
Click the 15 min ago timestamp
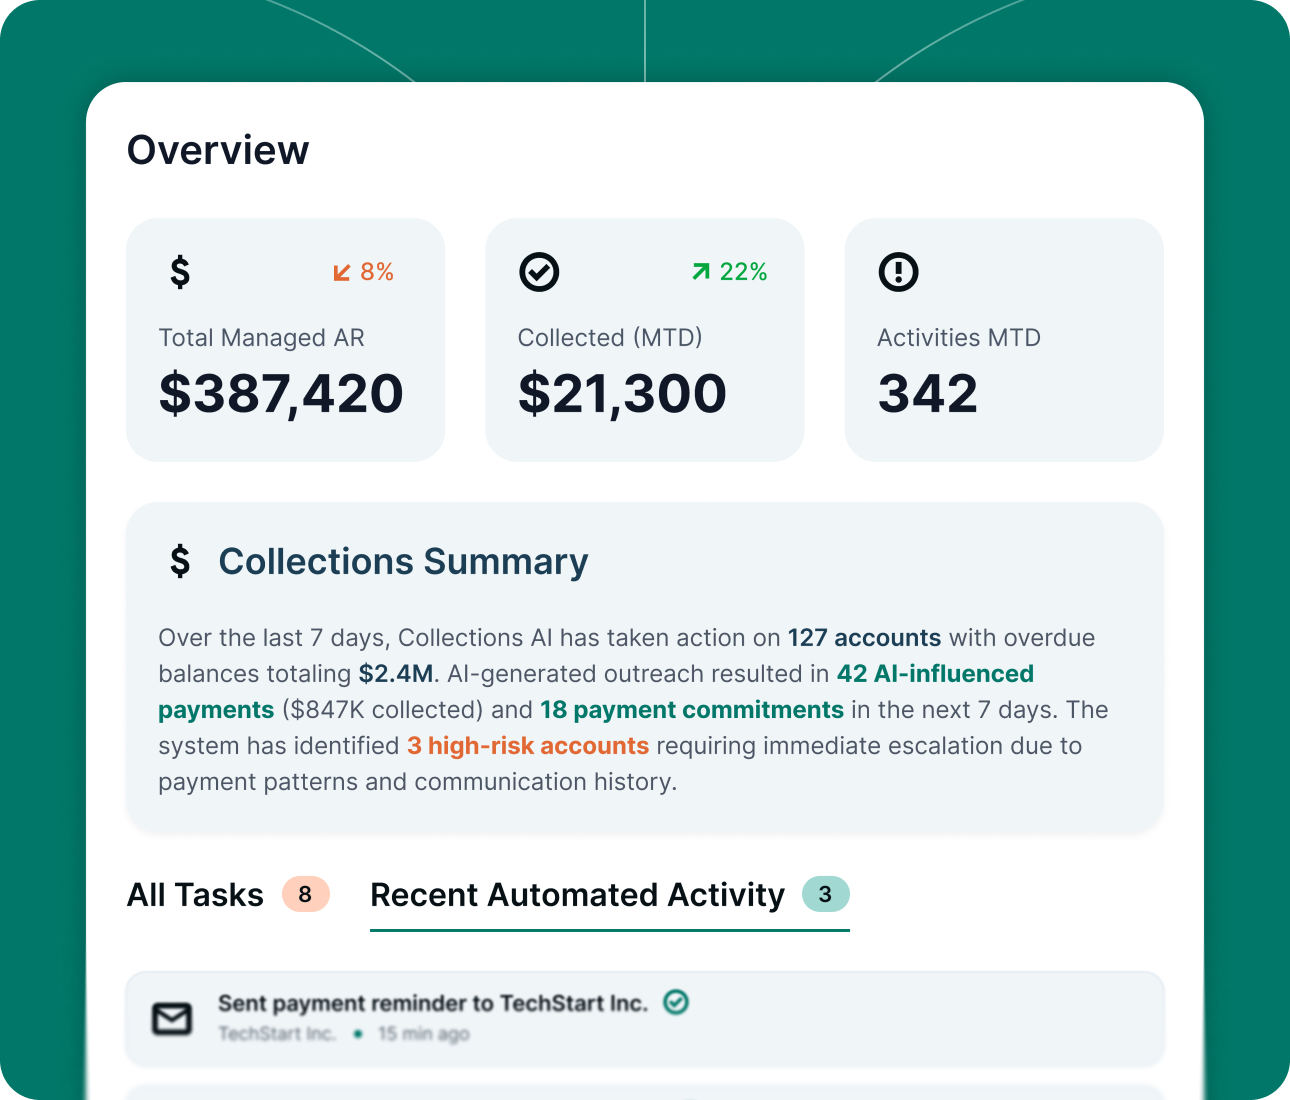point(423,1034)
